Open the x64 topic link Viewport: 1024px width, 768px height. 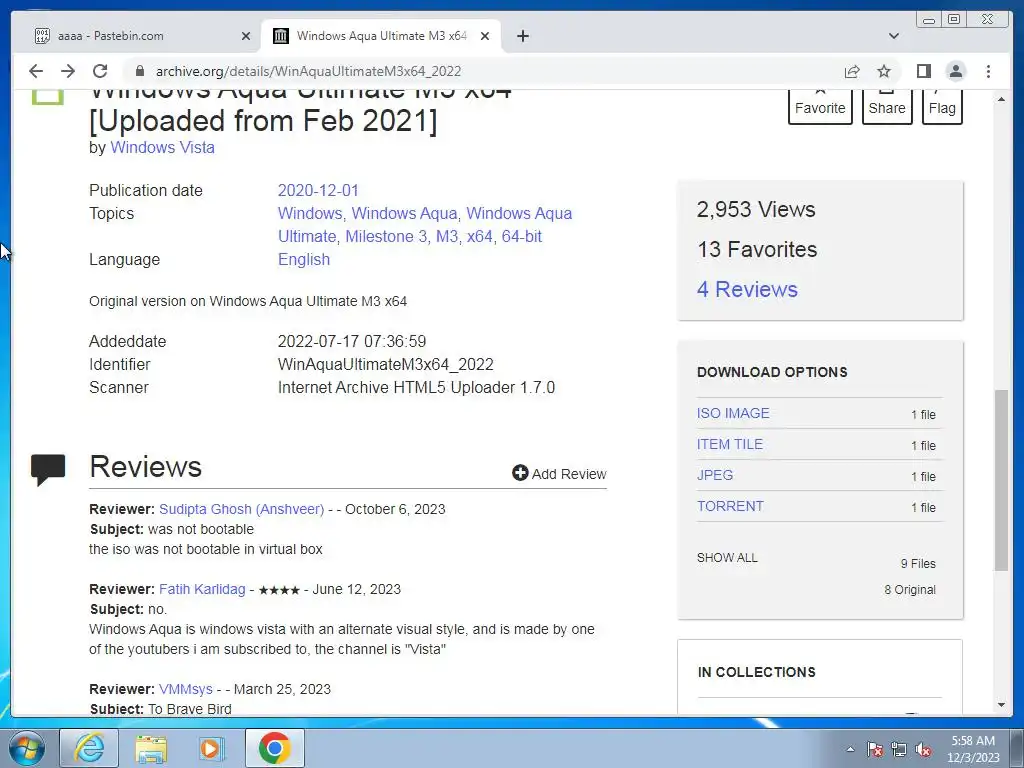pos(479,236)
